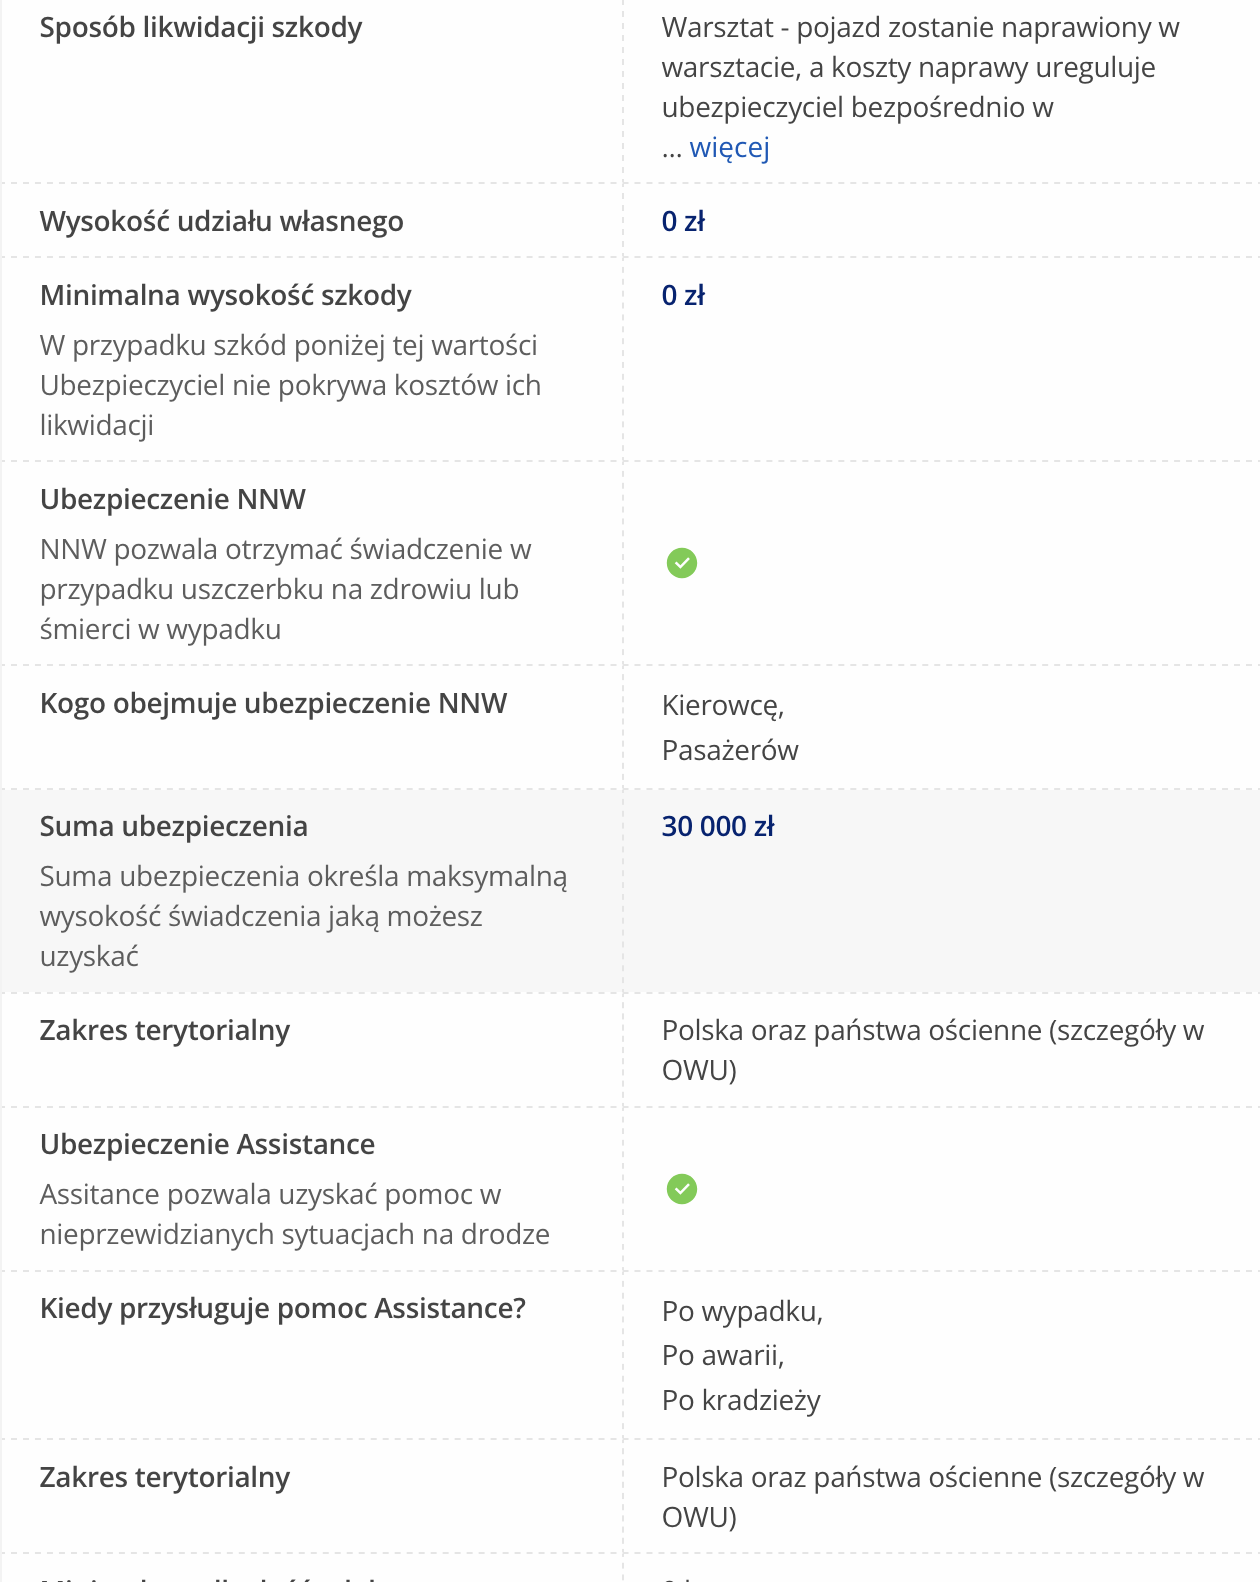Click the "Sposób likwidacji szkody" label
The width and height of the screenshot is (1260, 1582).
201,28
